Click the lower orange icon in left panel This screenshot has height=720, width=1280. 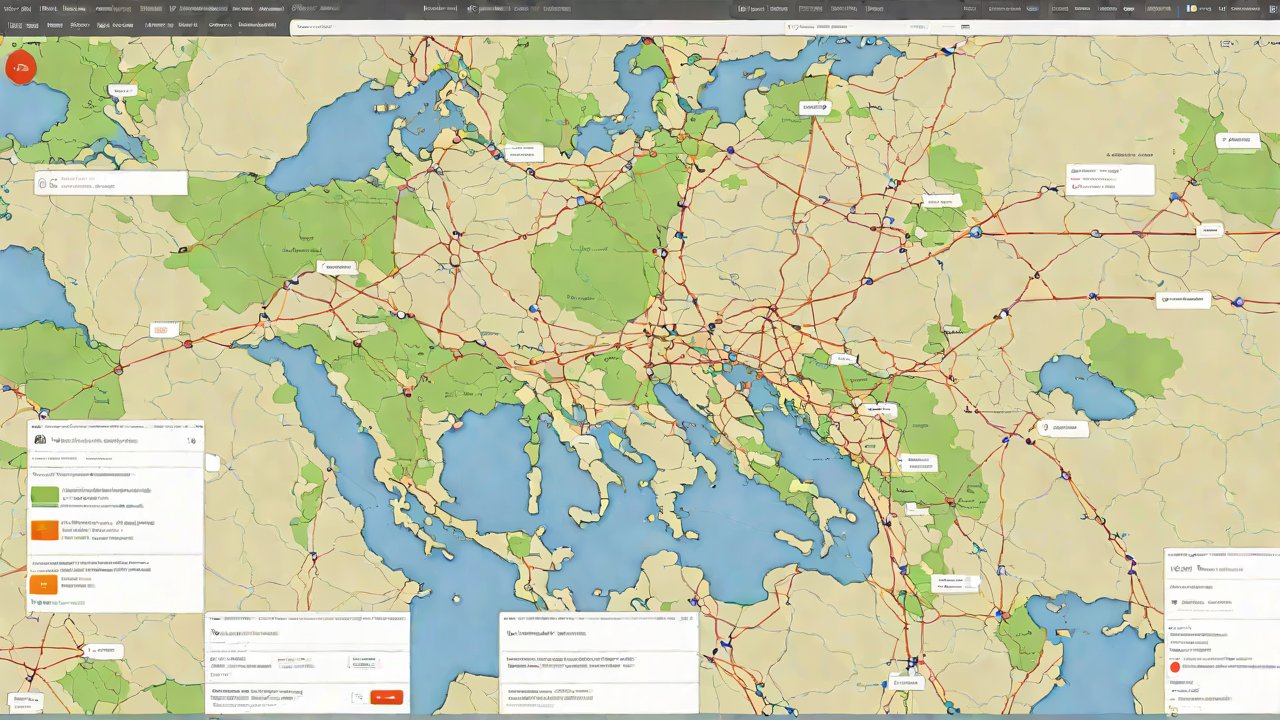(43, 584)
